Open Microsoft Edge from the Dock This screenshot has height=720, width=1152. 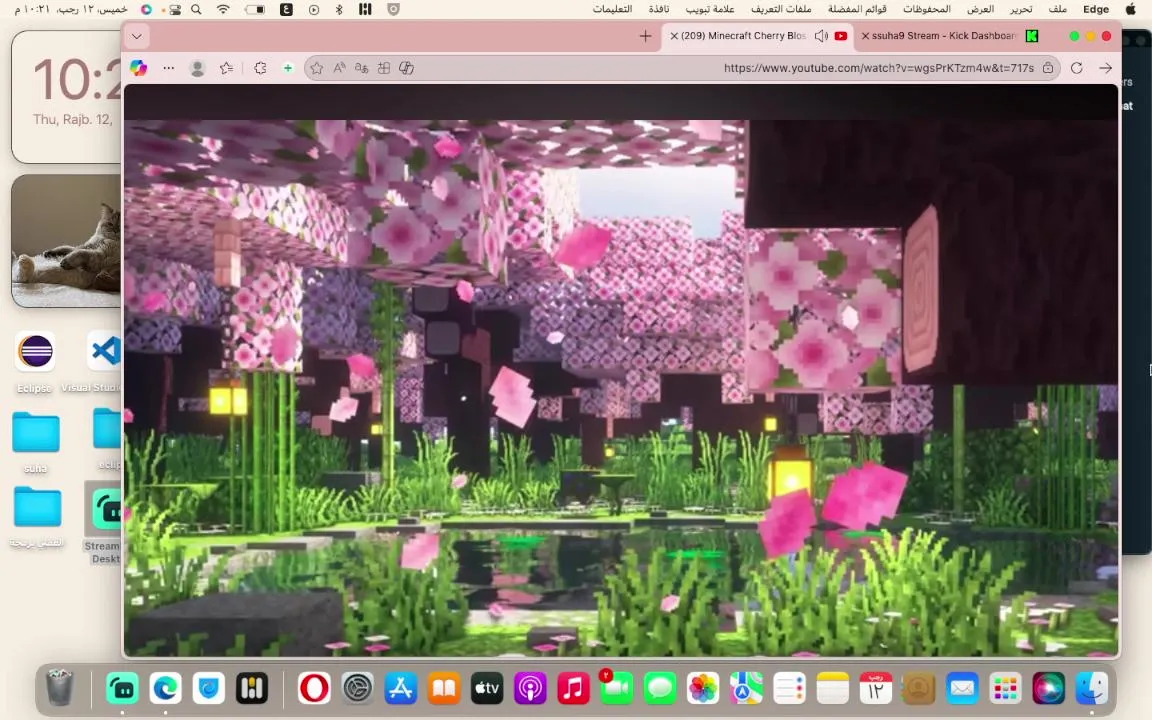pos(166,688)
